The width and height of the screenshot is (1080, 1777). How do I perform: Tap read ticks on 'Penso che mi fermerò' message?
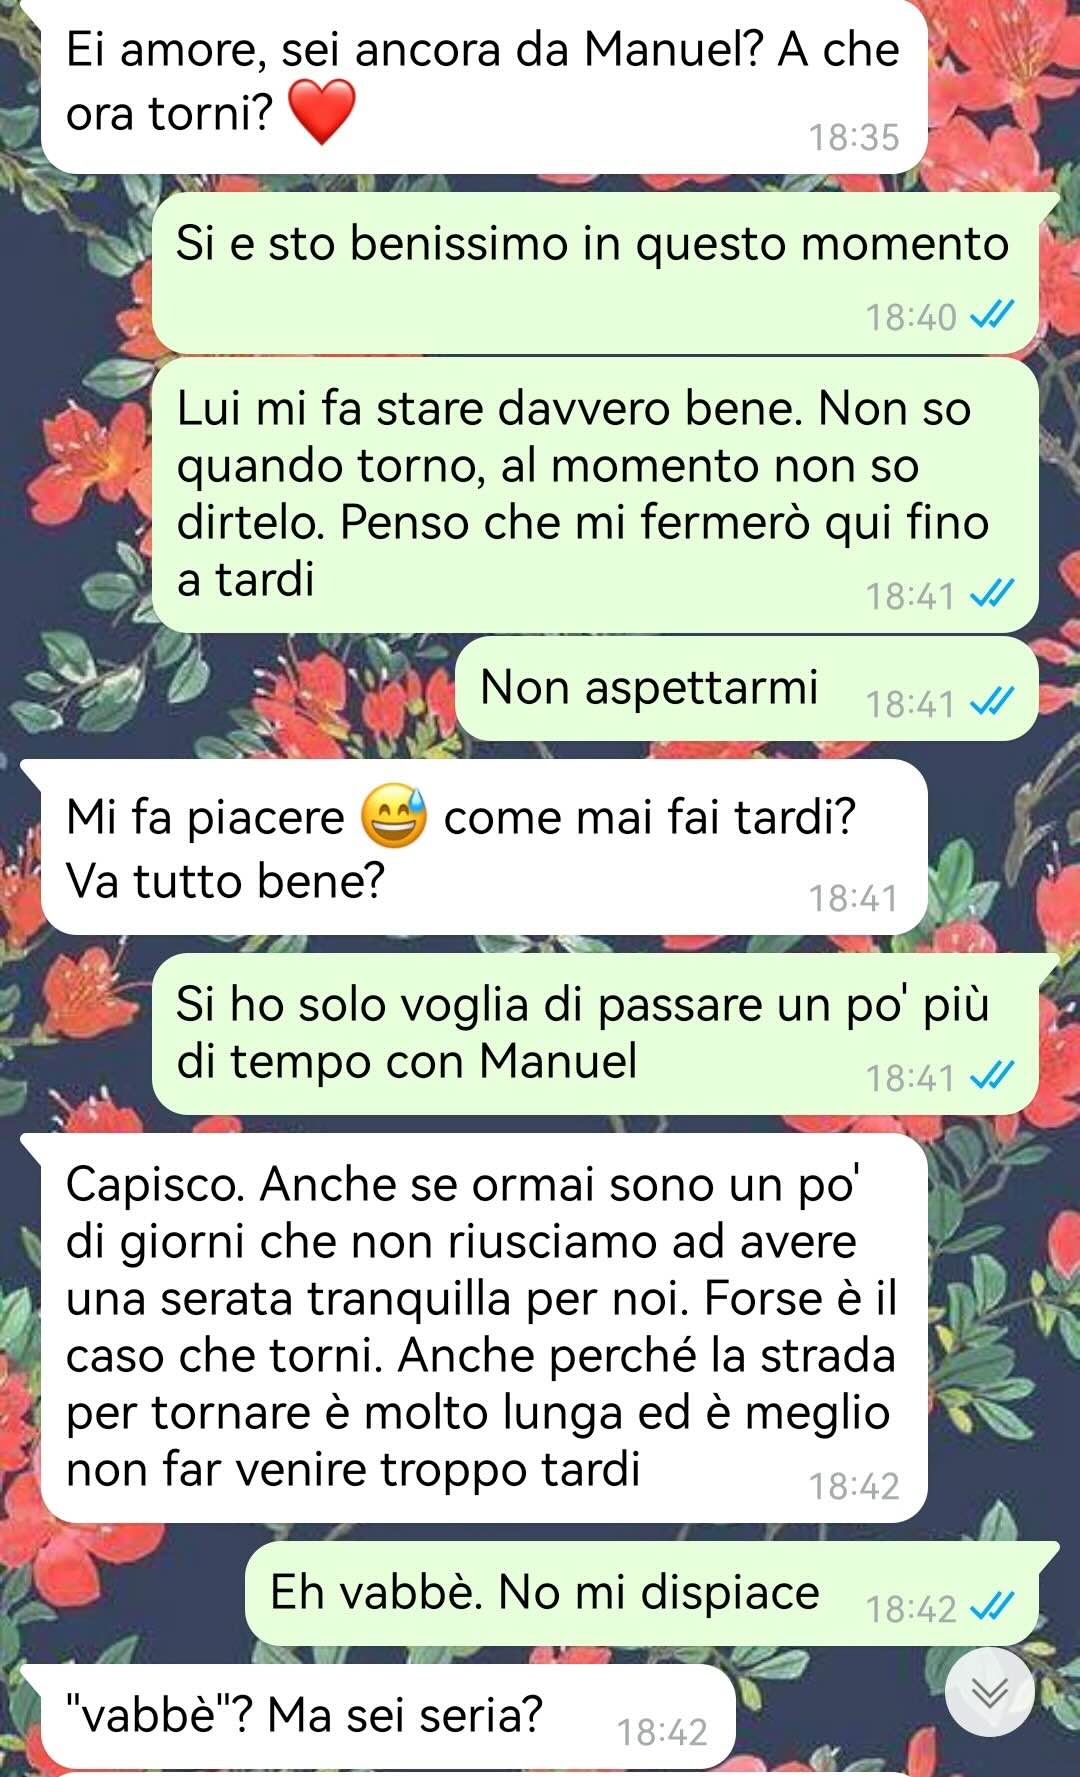click(x=993, y=595)
